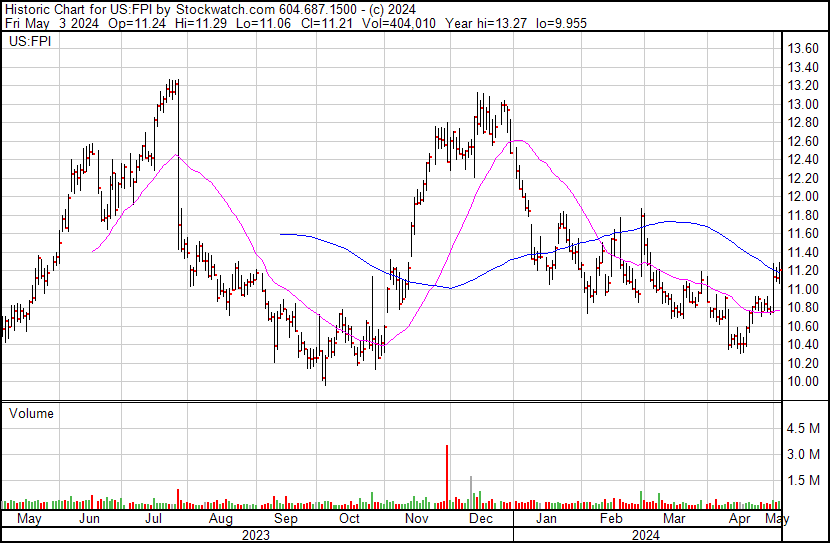Click the 10.20 price axis label

click(803, 363)
